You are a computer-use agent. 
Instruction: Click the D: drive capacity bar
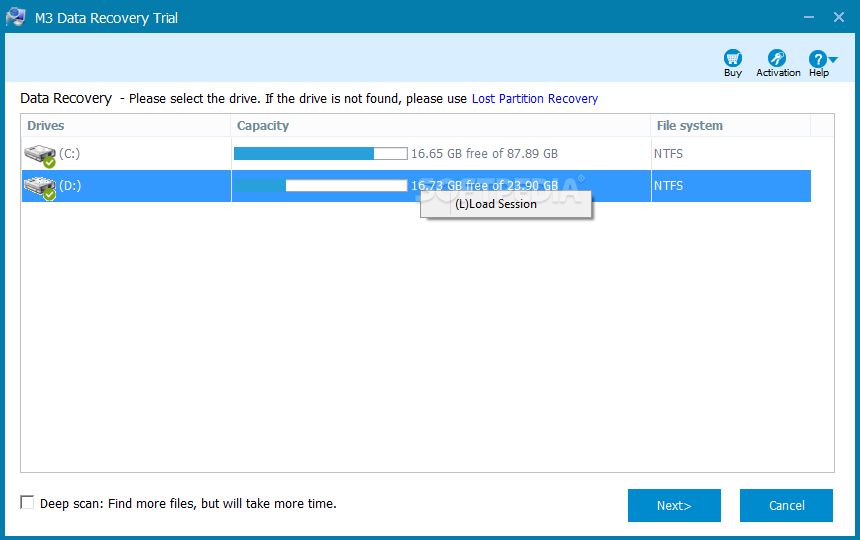pyautogui.click(x=320, y=186)
